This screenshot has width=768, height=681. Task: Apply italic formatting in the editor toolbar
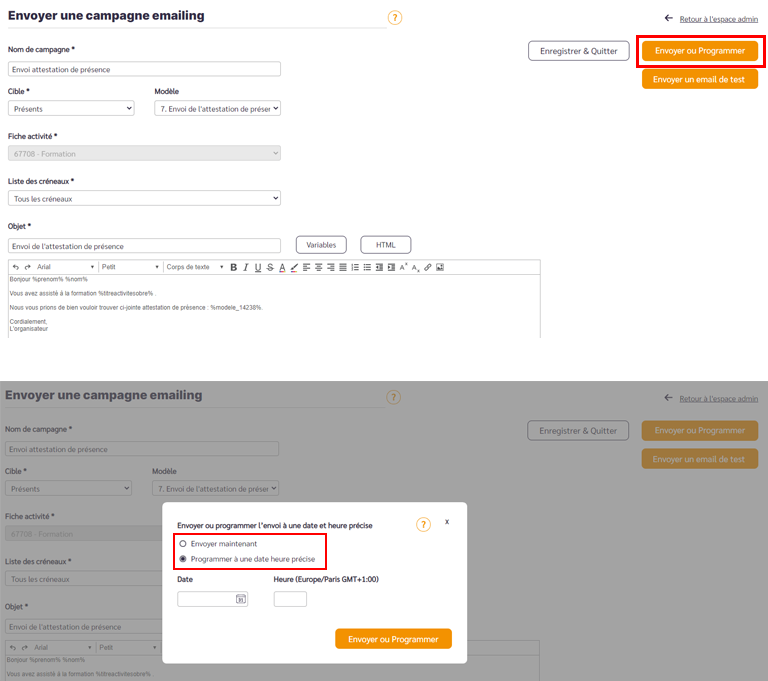(246, 267)
